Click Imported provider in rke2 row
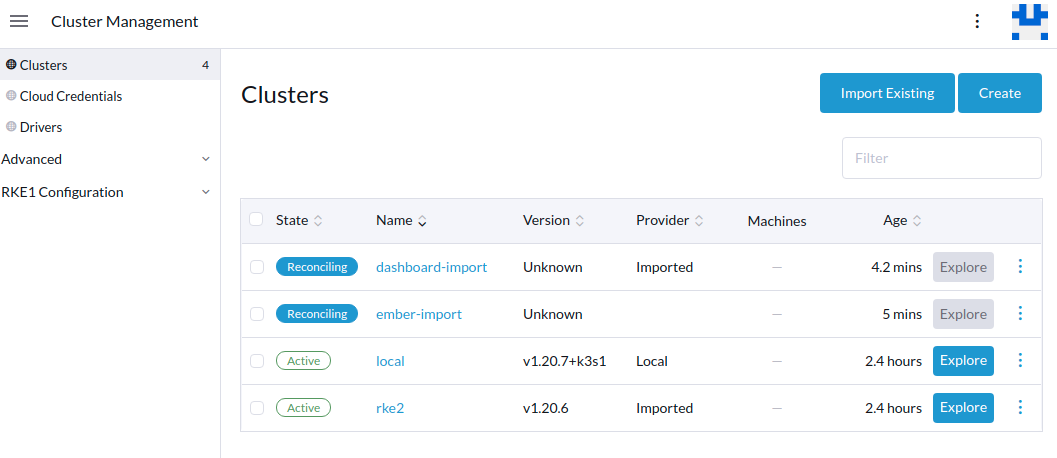 [665, 408]
